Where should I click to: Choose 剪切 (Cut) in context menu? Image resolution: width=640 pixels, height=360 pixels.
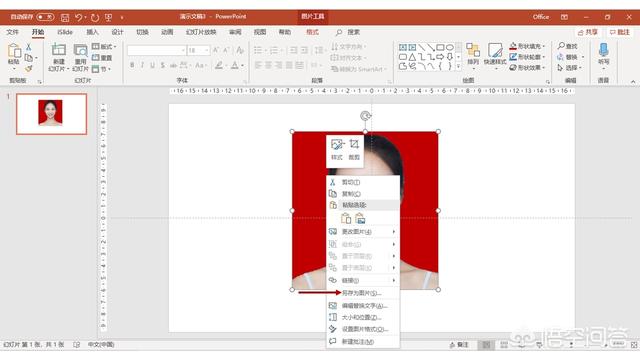pos(363,182)
